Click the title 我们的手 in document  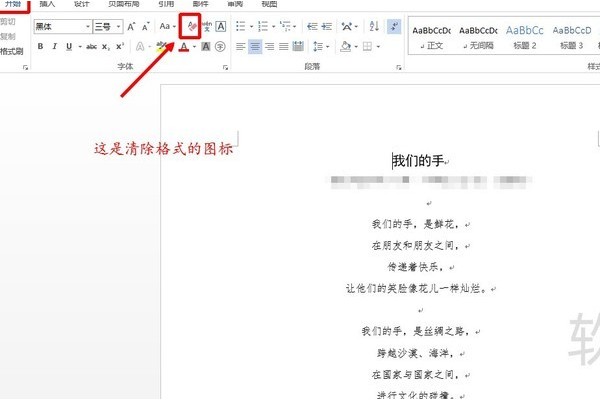click(x=419, y=161)
